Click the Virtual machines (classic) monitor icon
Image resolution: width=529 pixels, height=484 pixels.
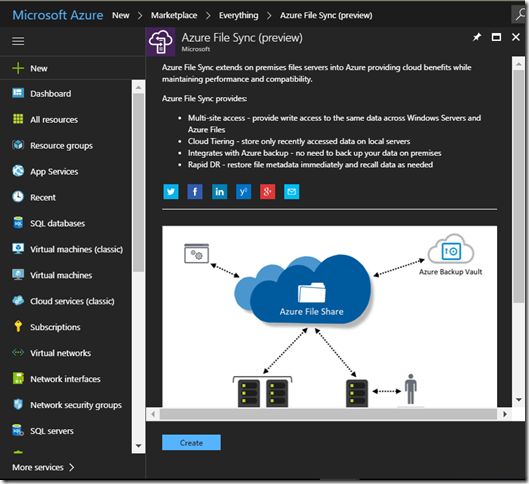(x=18, y=249)
